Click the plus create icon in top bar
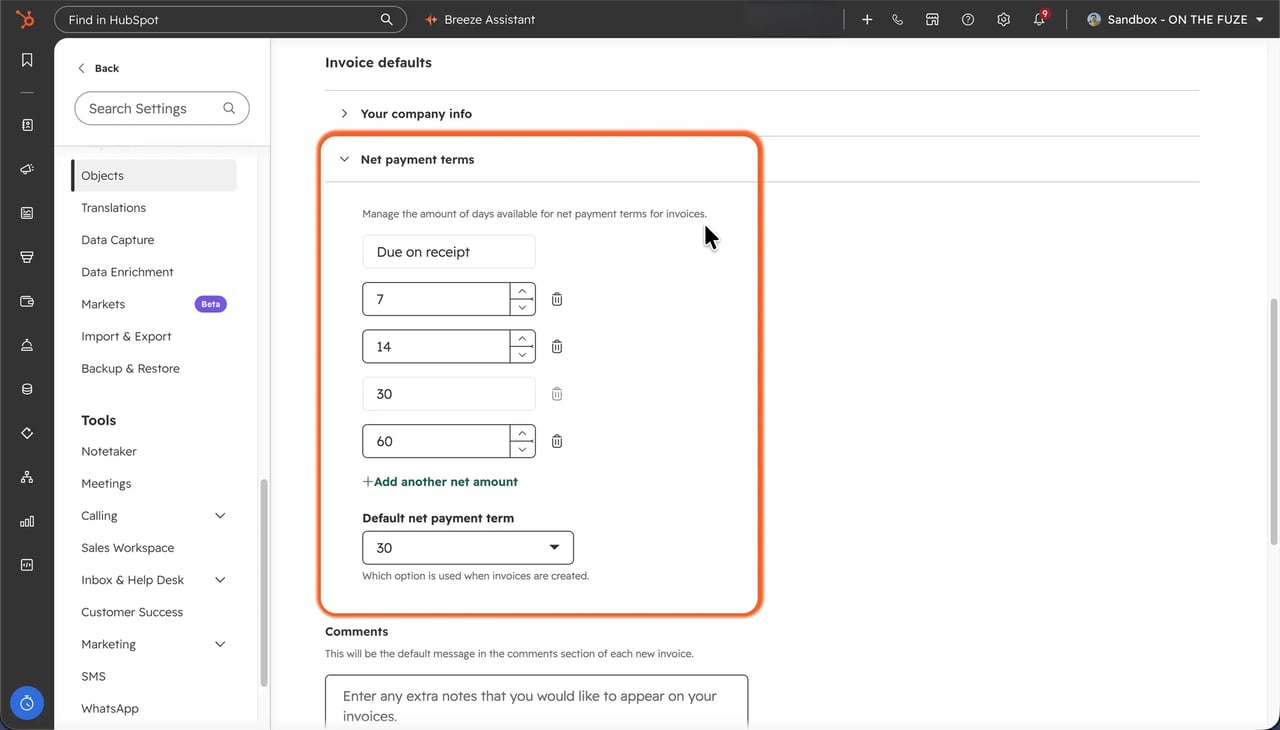Viewport: 1280px width, 730px height. pyautogui.click(x=867, y=19)
